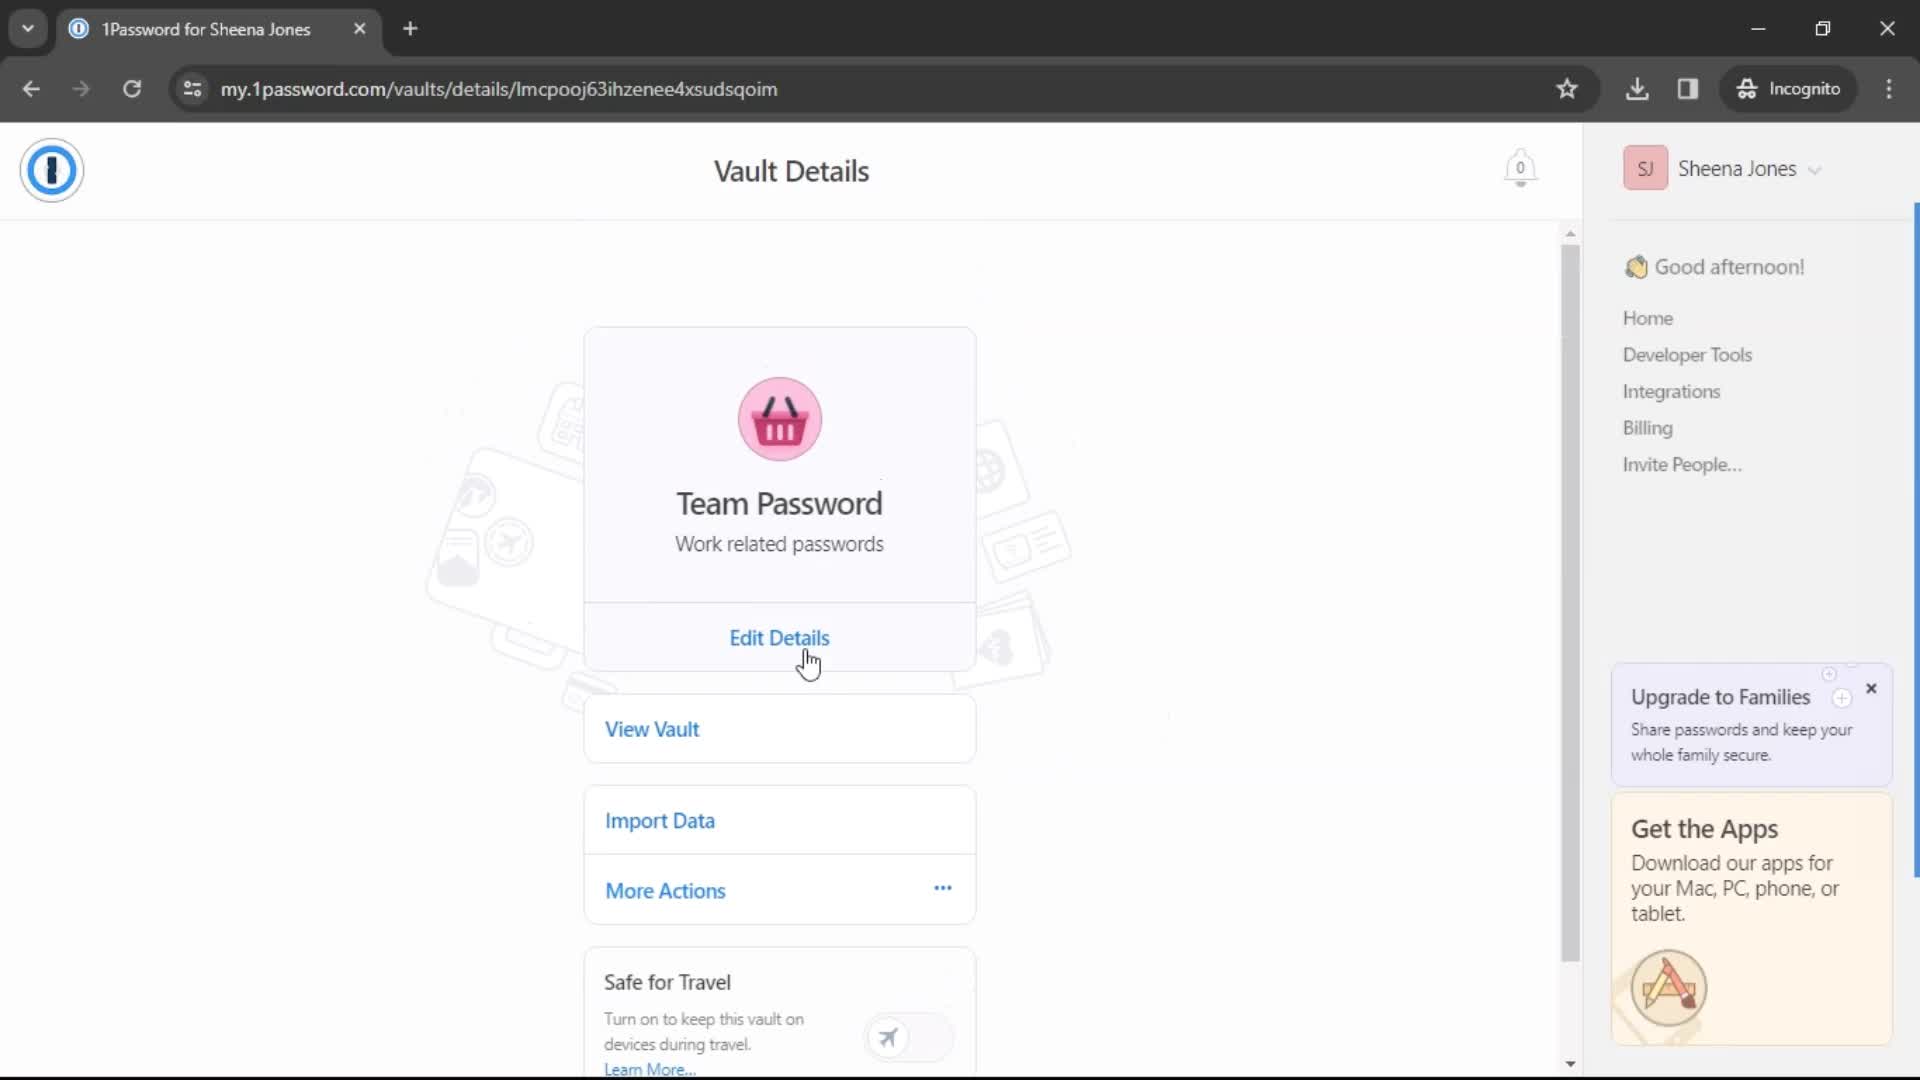Click the download icon in toolbar
The image size is (1920, 1080).
1638,88
